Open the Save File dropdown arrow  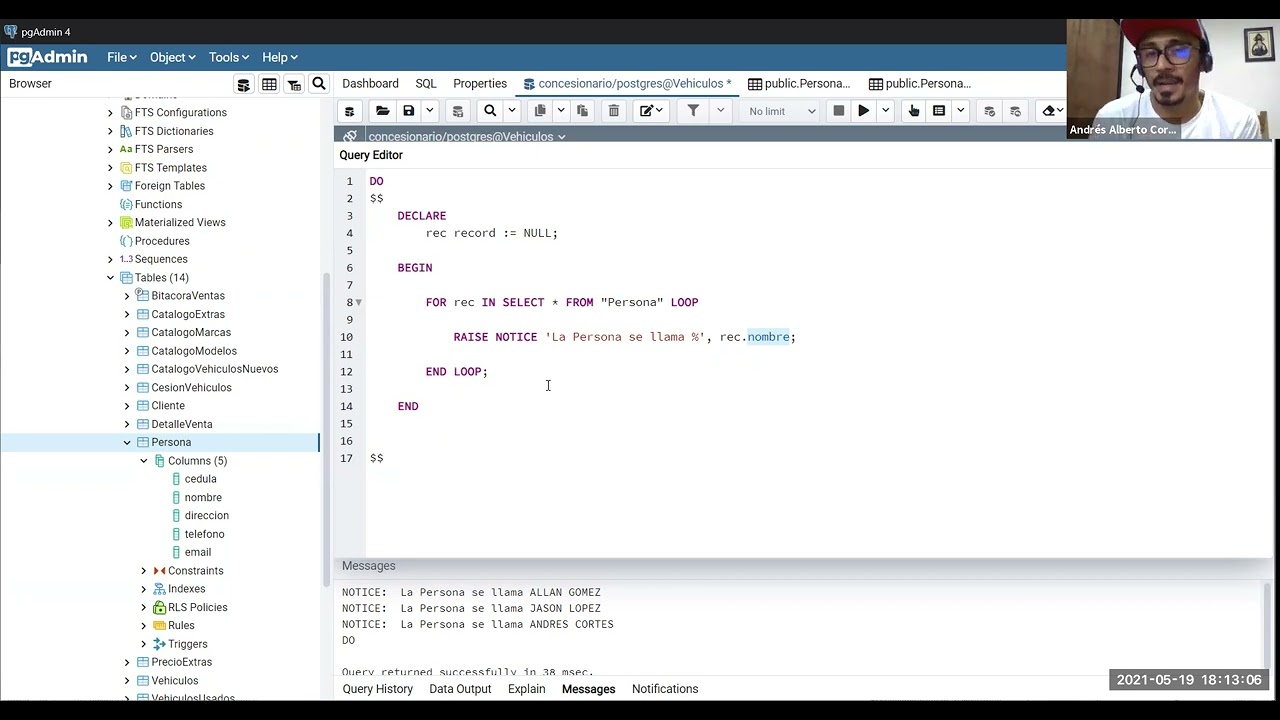pyautogui.click(x=430, y=111)
